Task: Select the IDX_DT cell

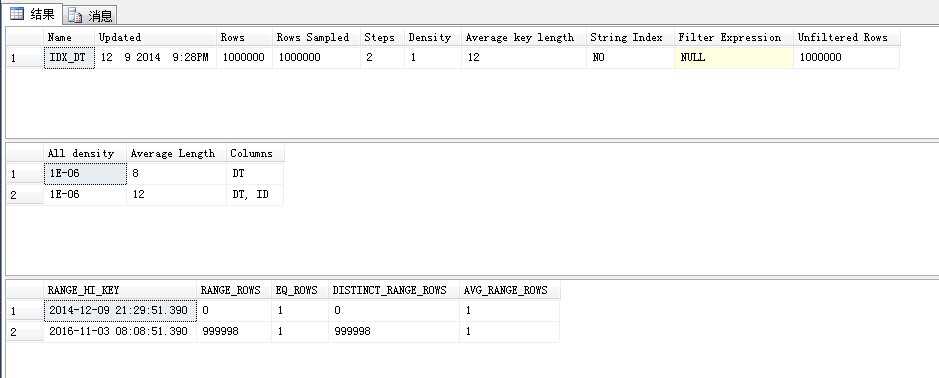Action: 69,58
